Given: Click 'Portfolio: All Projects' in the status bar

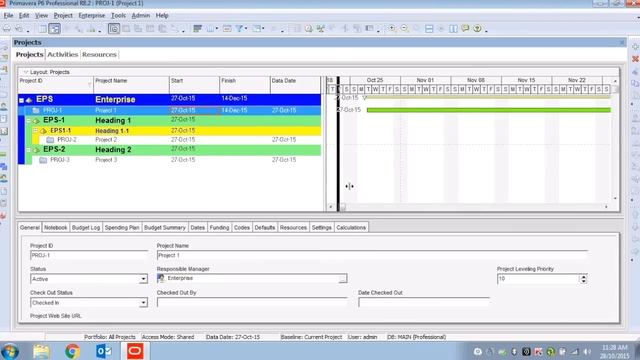Looking at the screenshot, I should [110, 337].
